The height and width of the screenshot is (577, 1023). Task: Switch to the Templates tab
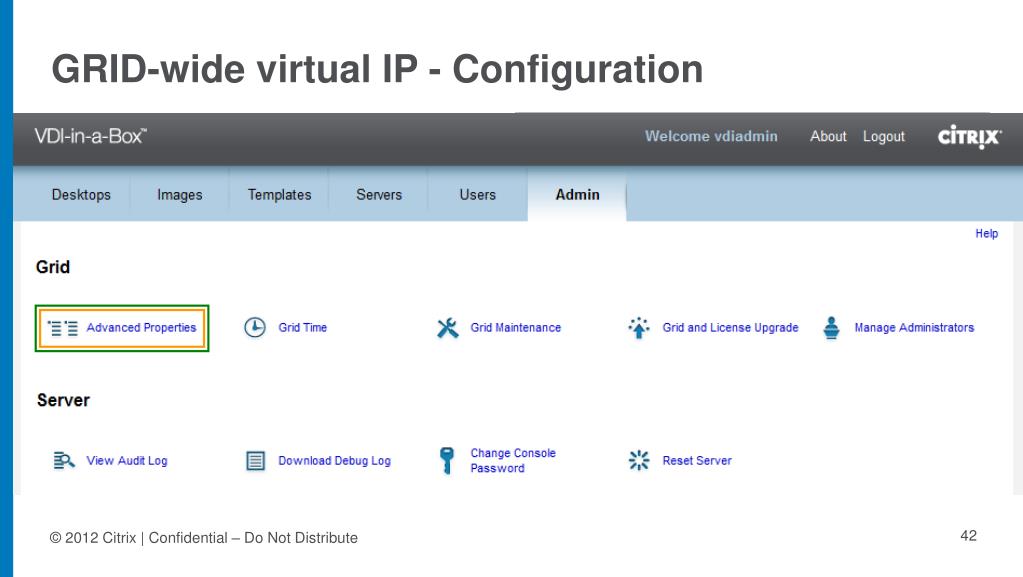pyautogui.click(x=279, y=195)
